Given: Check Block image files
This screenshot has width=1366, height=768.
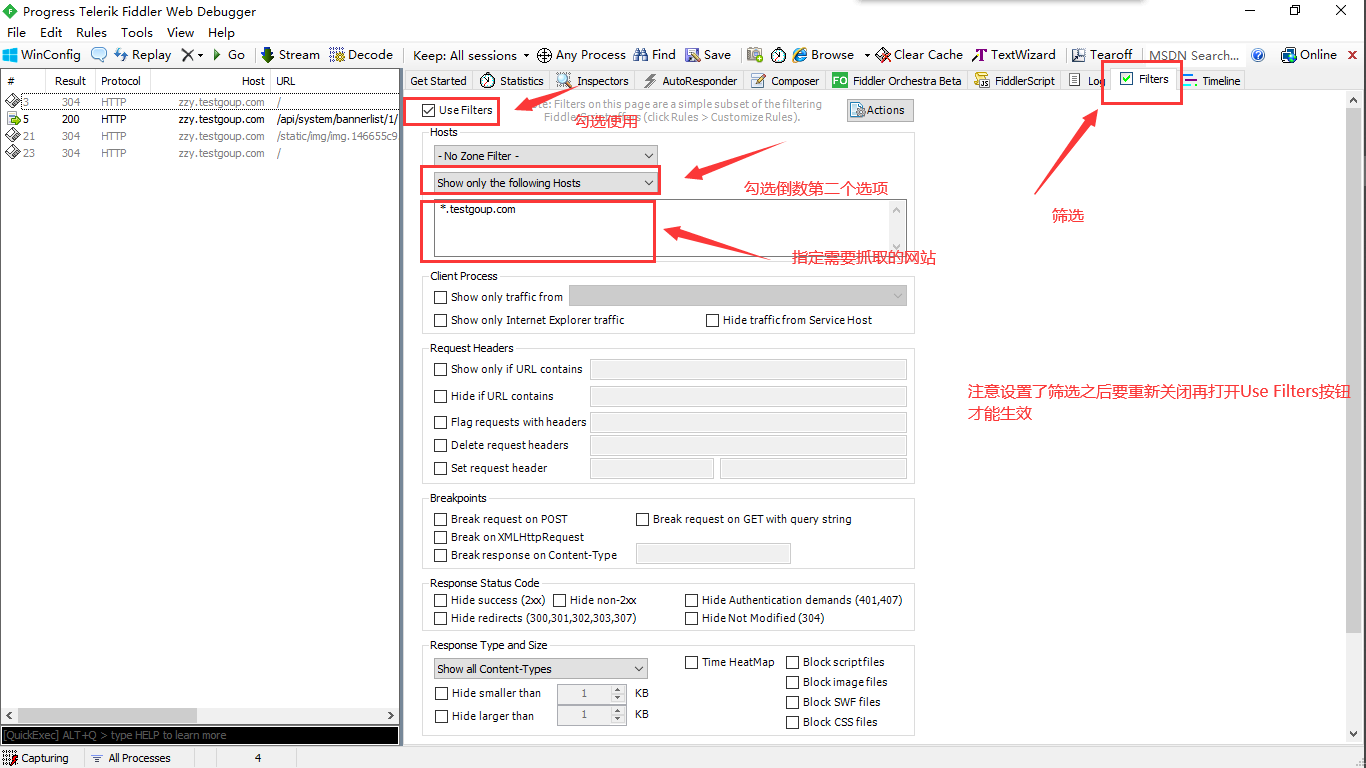Looking at the screenshot, I should click(x=793, y=682).
